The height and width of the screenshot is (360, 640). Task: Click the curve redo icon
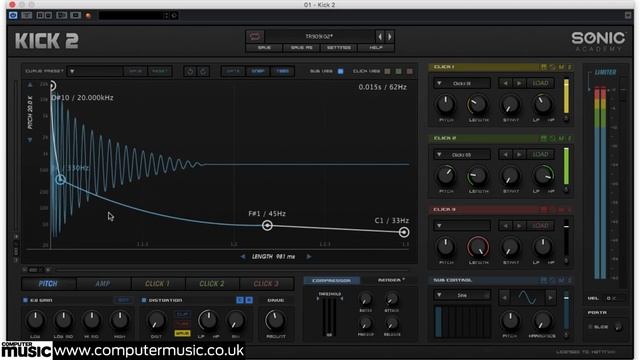pos(203,71)
